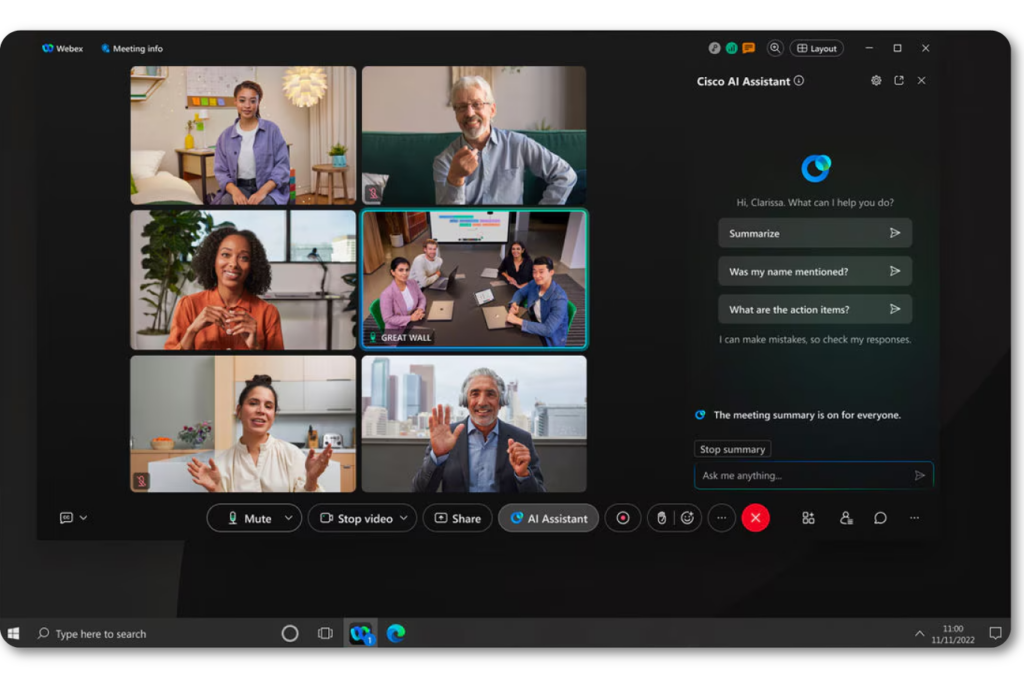The image size is (1024, 677).
Task: Click the send arrow in the ask field
Action: (x=920, y=475)
